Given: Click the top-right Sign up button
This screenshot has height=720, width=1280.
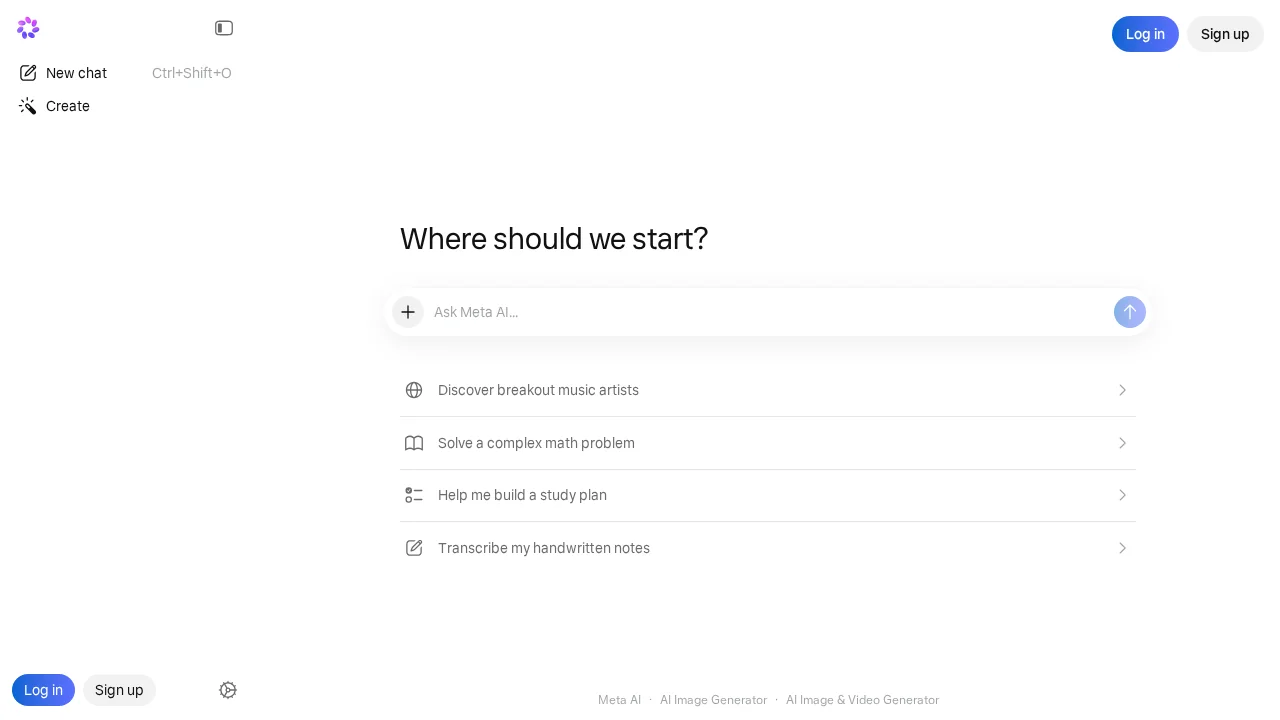Looking at the screenshot, I should point(1225,34).
